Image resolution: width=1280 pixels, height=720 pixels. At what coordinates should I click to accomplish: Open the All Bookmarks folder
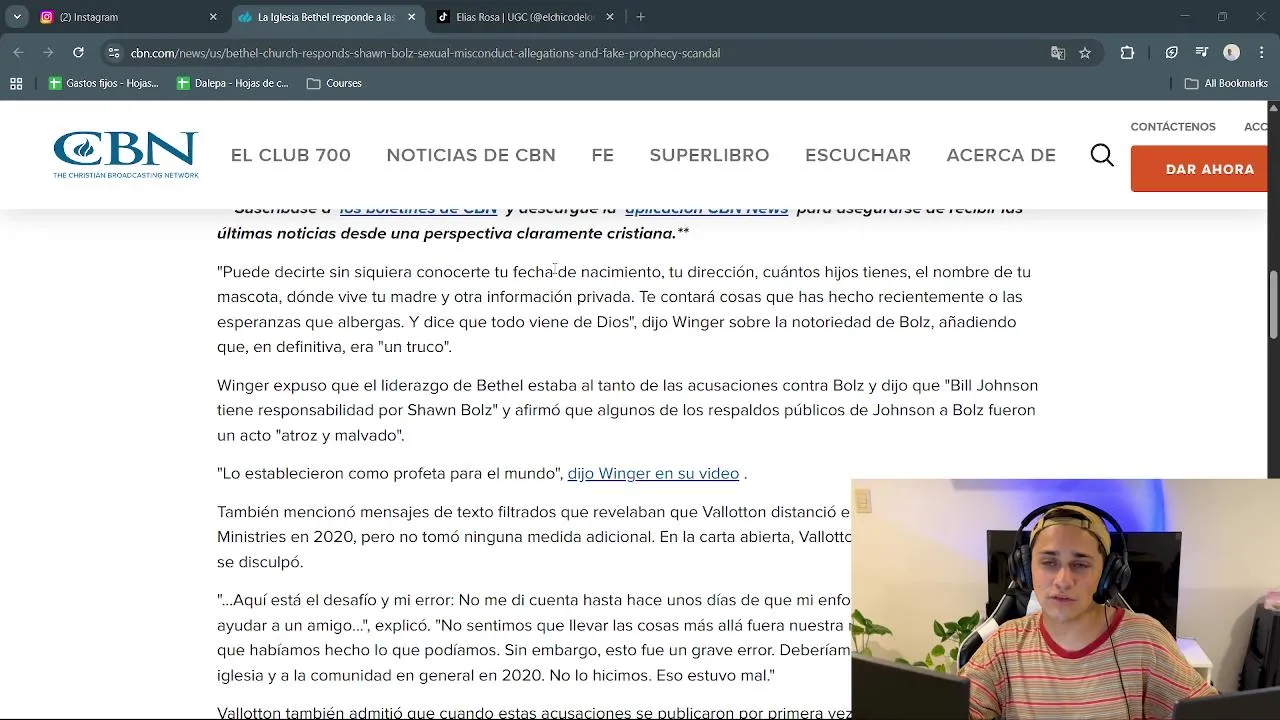pos(1226,83)
